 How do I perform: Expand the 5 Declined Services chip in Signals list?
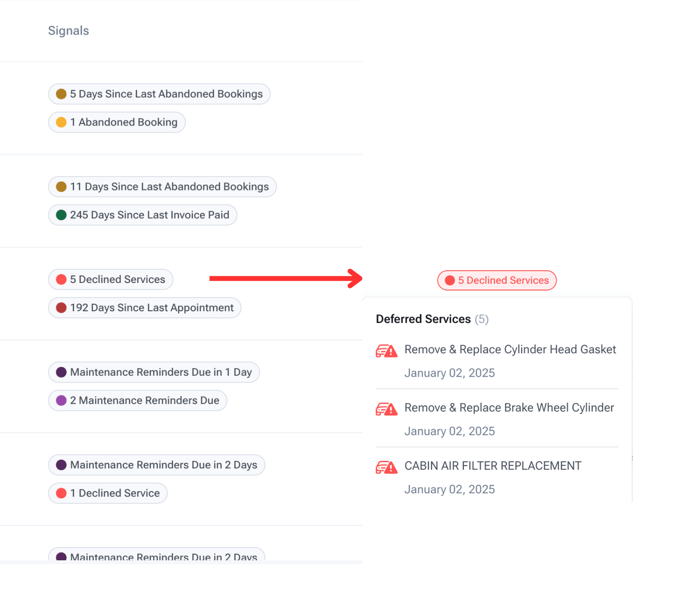click(x=111, y=279)
